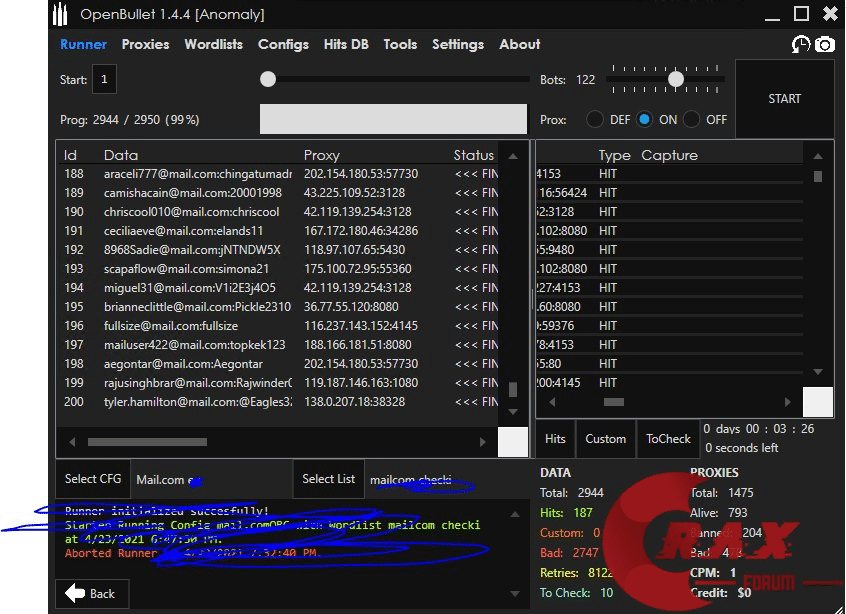846x614 pixels.
Task: Take a screenshot with the camera icon
Action: pos(824,45)
